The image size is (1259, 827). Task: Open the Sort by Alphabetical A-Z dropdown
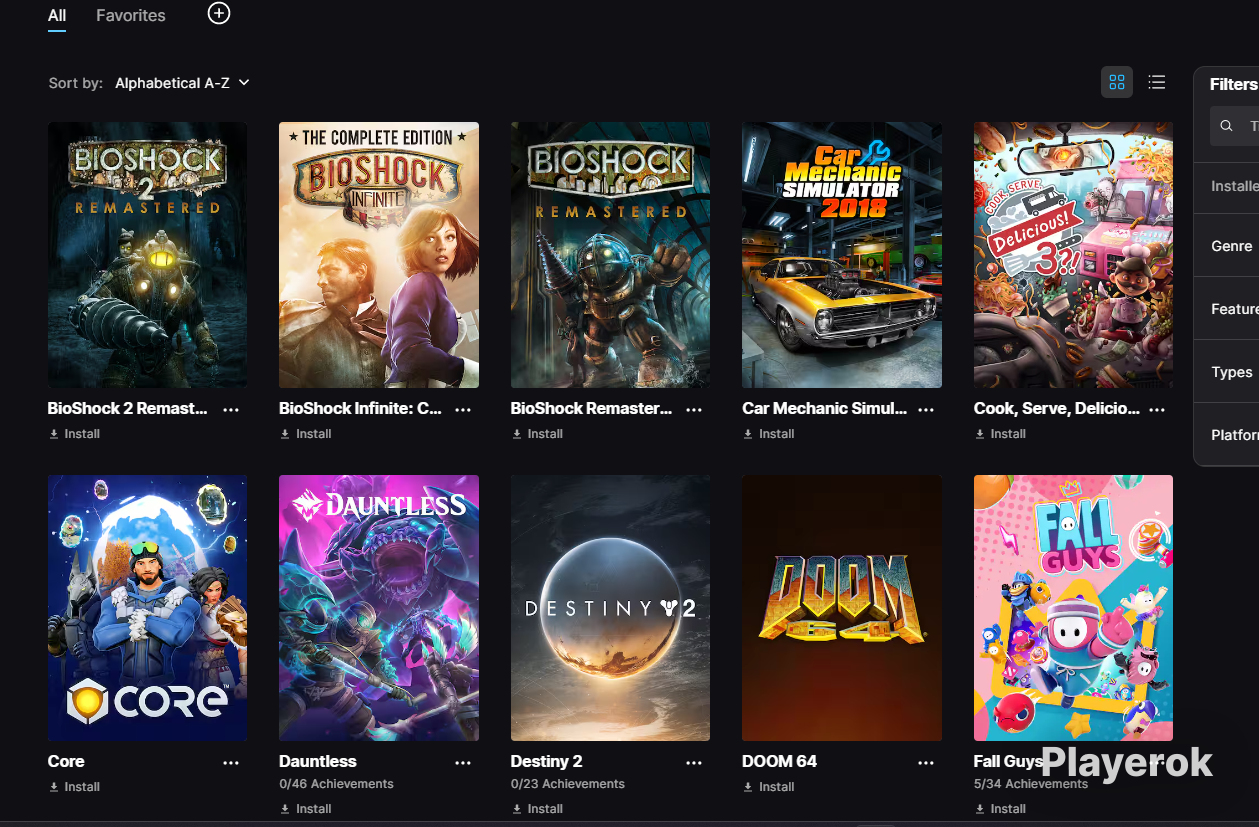[x=182, y=83]
